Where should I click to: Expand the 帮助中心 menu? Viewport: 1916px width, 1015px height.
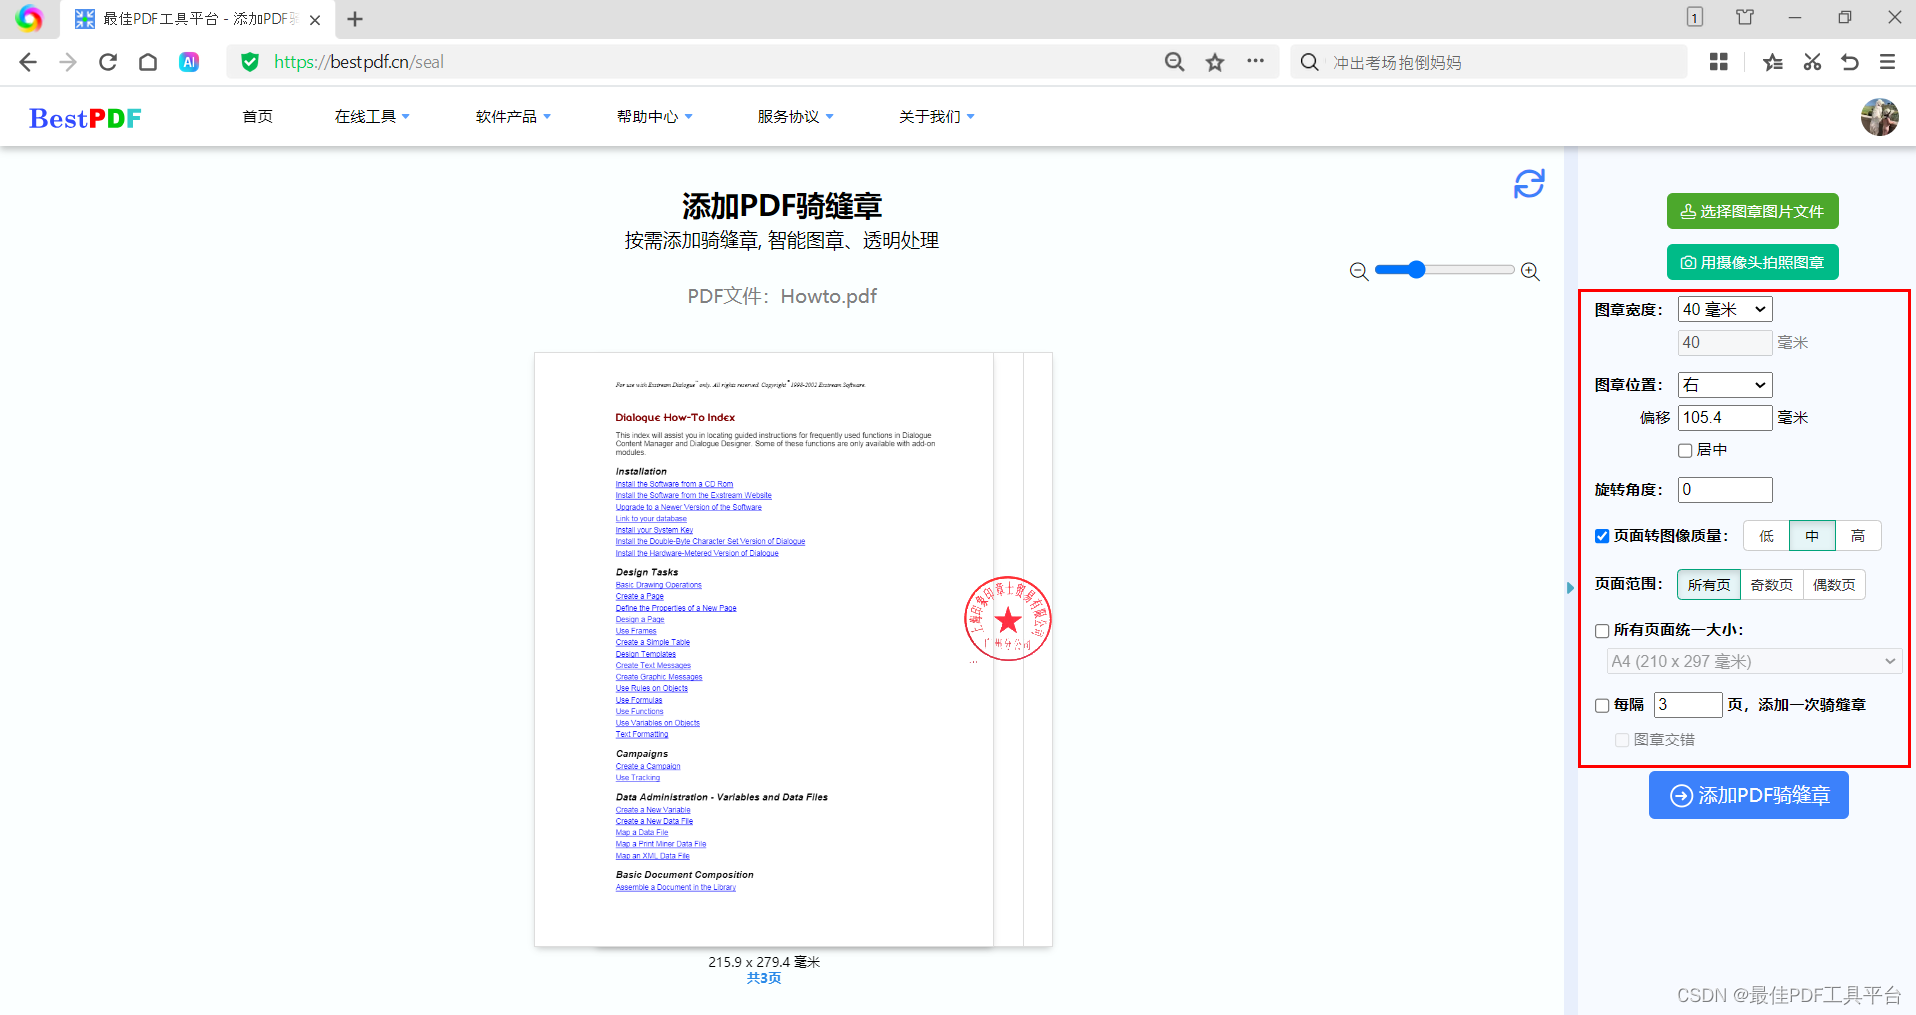654,117
